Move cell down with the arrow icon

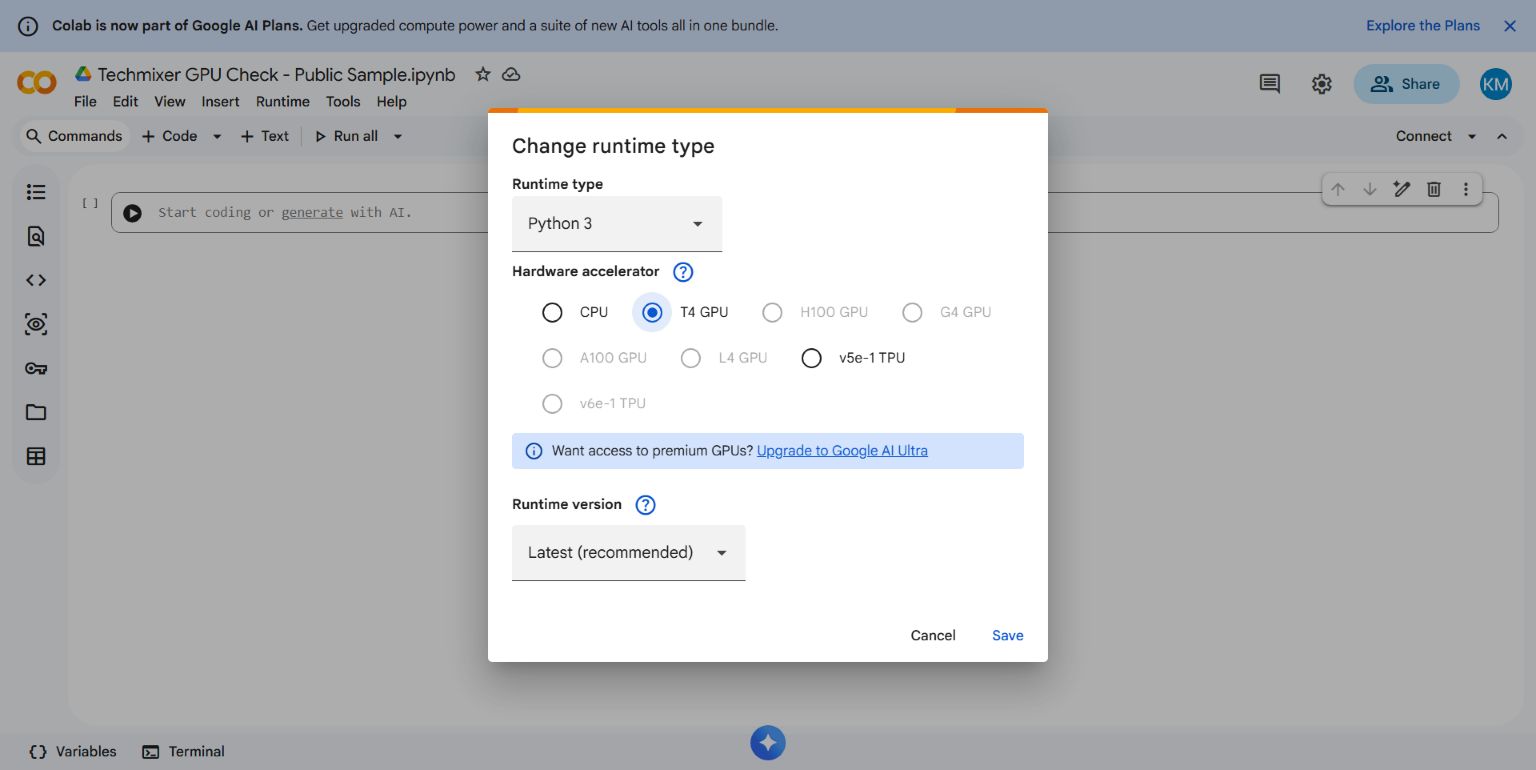point(1370,188)
